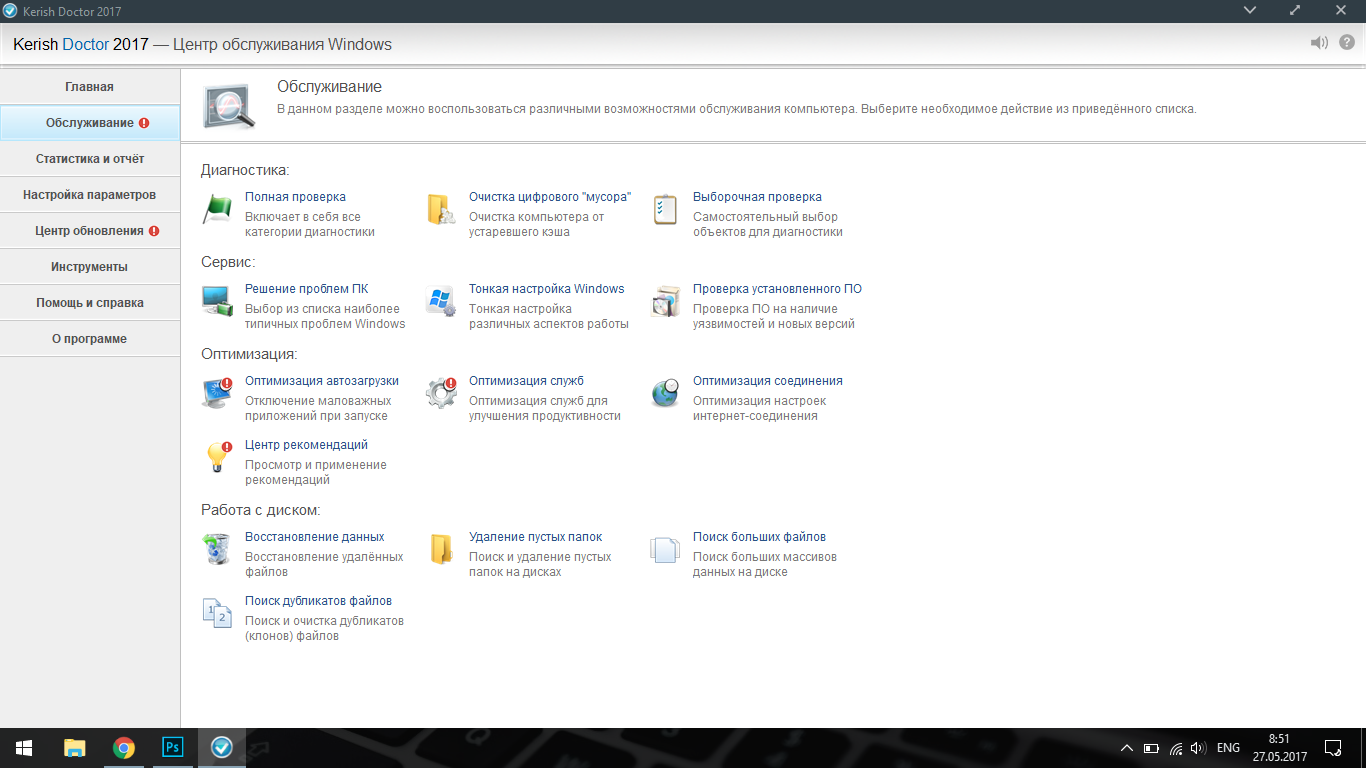This screenshot has height=768, width=1366.
Task: Open Оптимизация автозагрузки link
Action: (322, 381)
